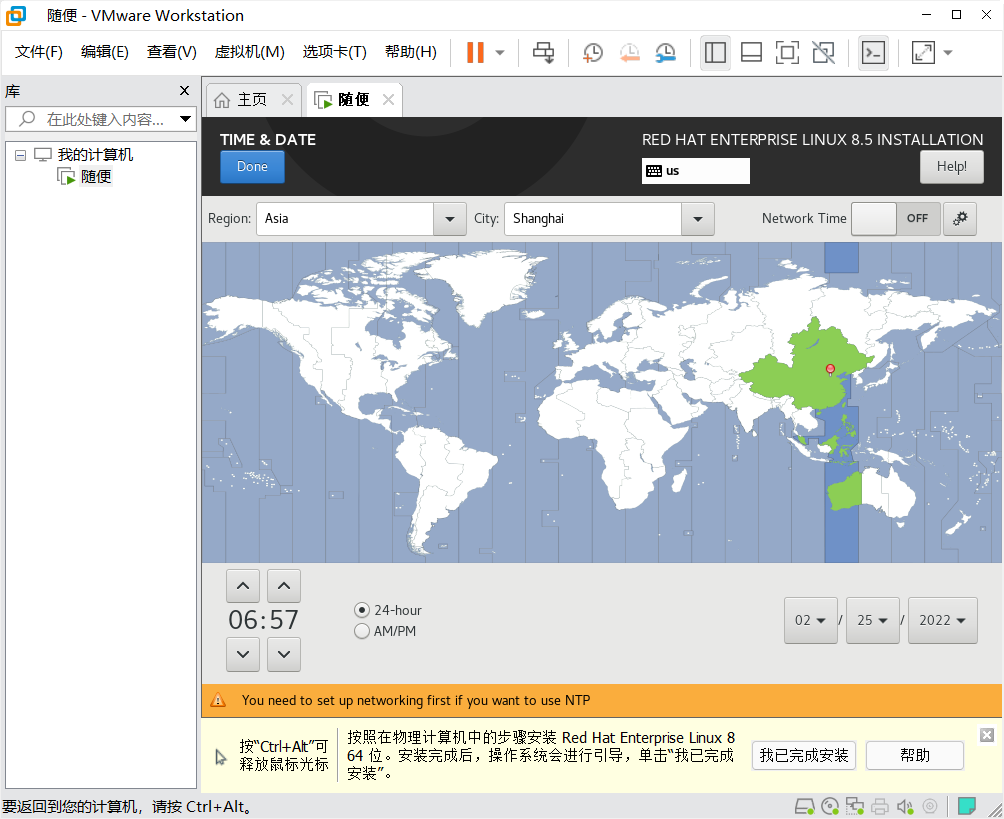
Task: Increase the hours with the up arrow
Action: tap(243, 585)
